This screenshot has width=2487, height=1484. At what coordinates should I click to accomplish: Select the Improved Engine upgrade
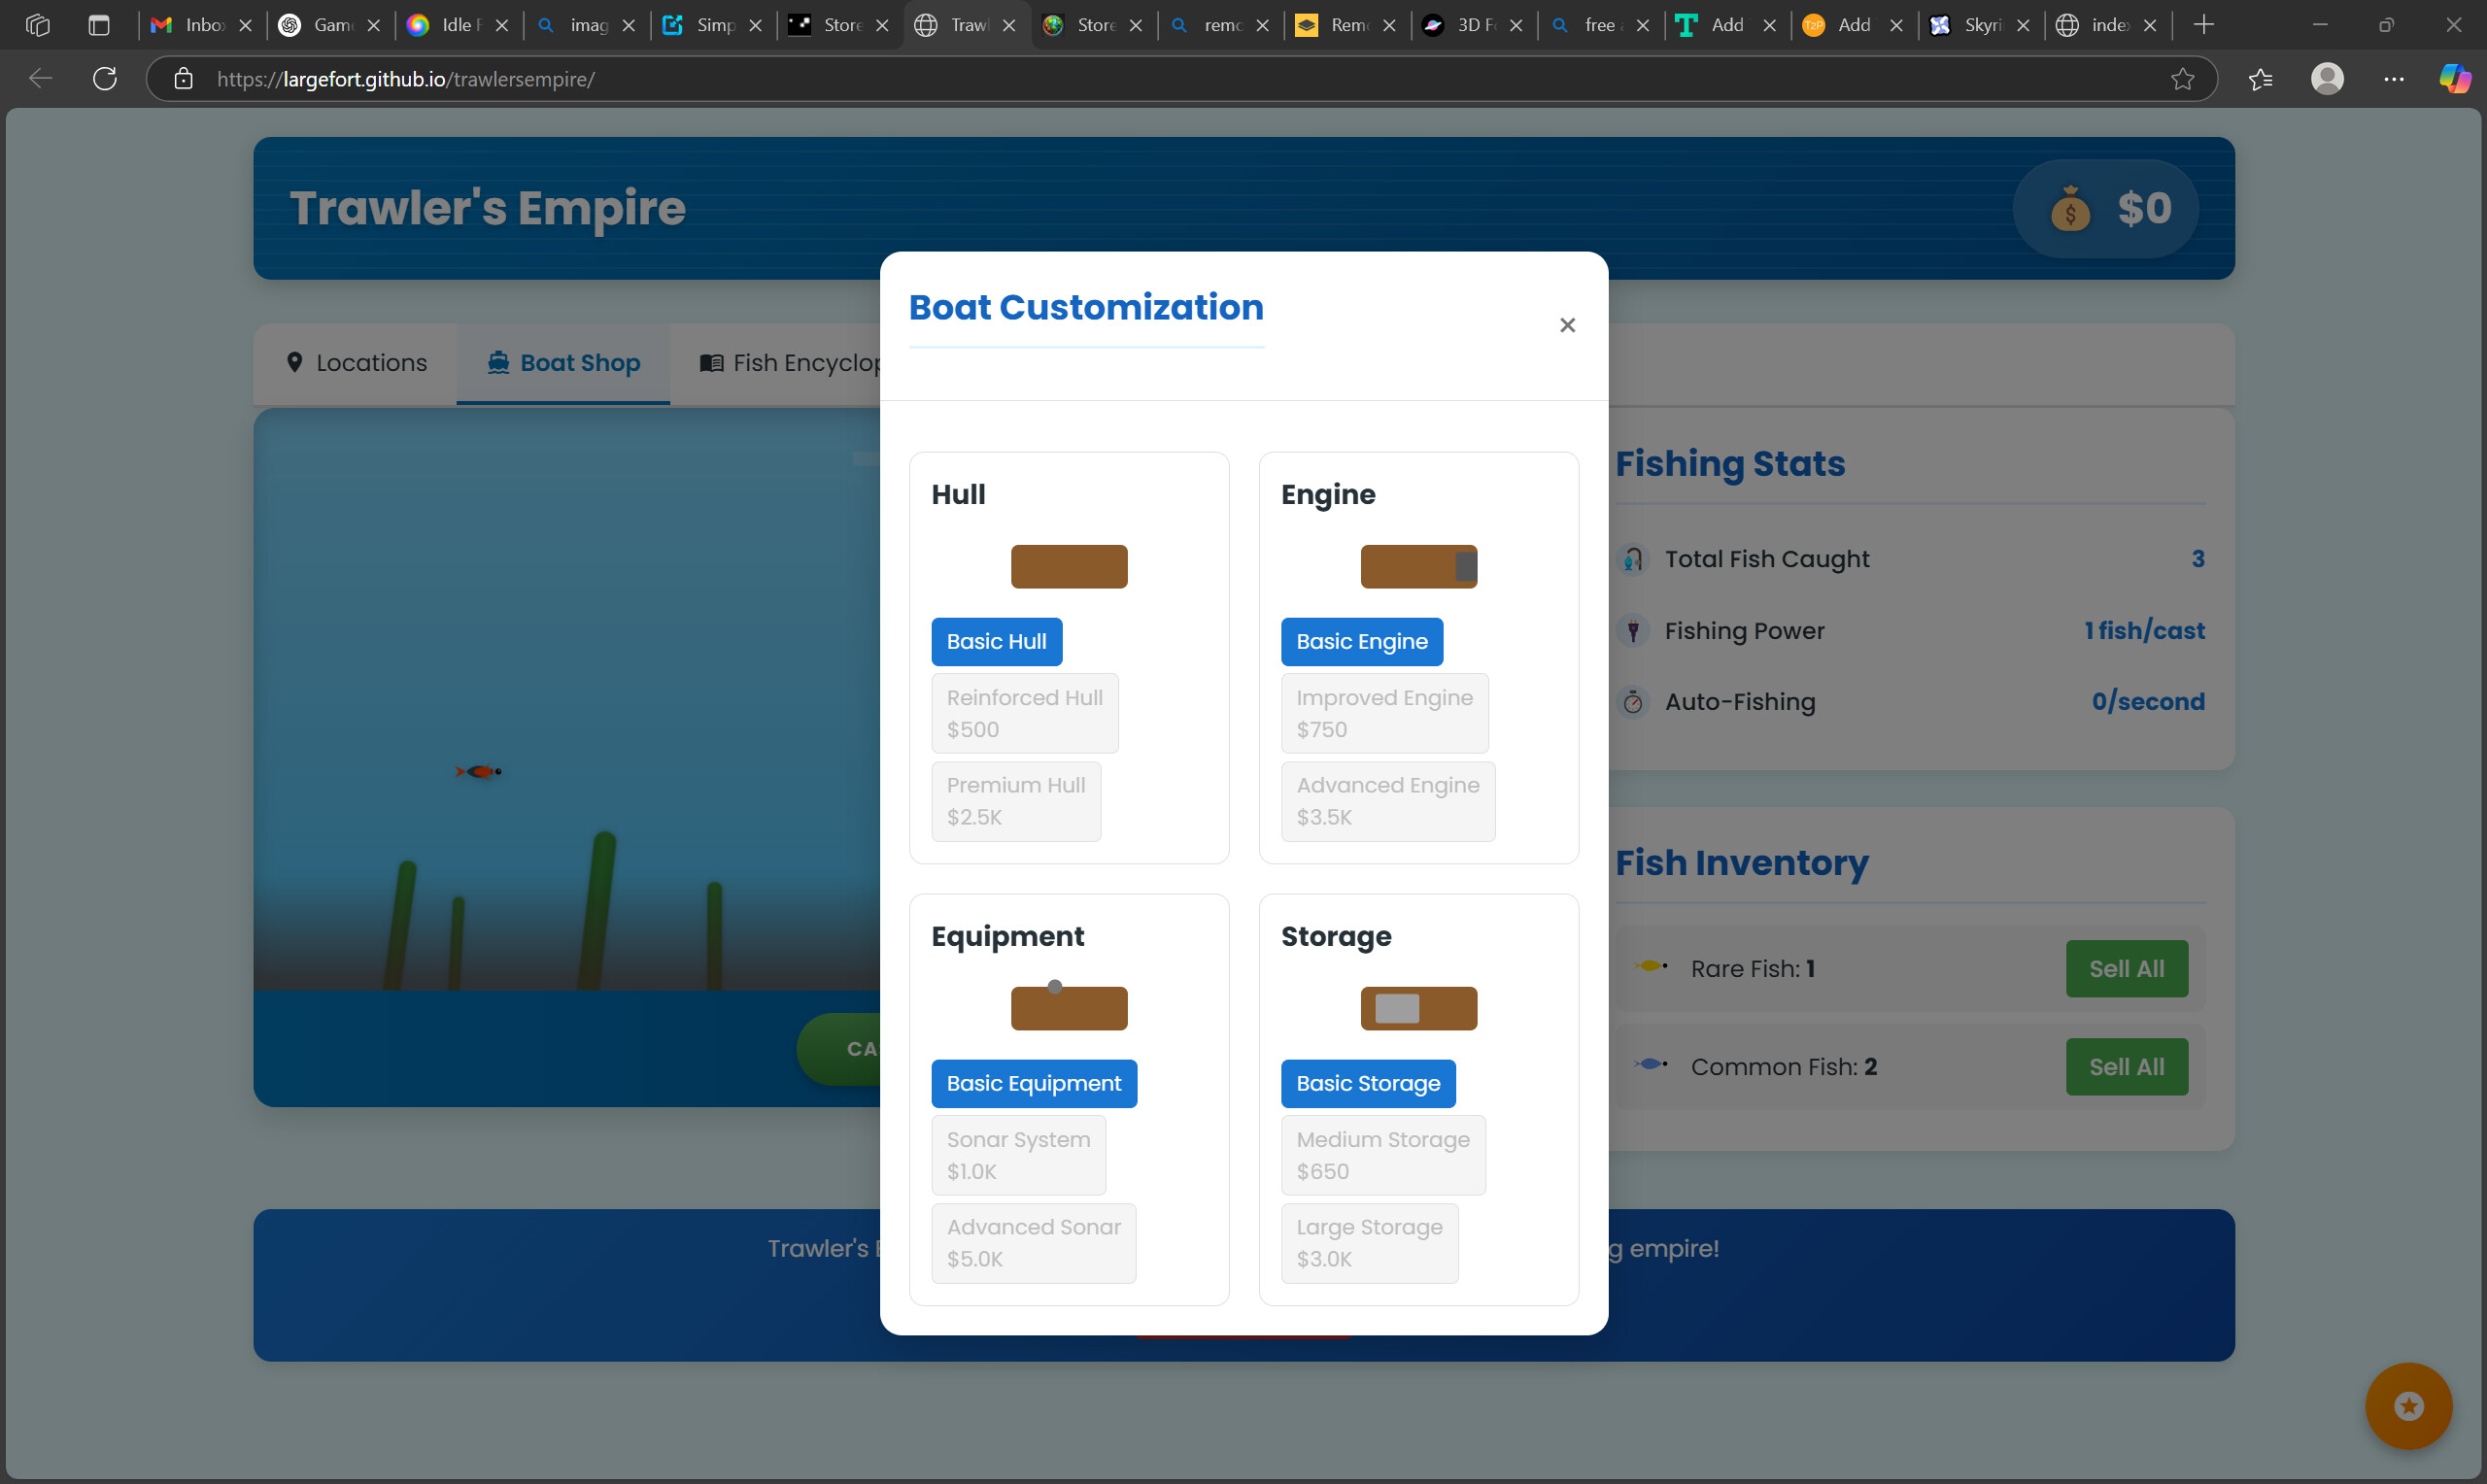[x=1385, y=712]
